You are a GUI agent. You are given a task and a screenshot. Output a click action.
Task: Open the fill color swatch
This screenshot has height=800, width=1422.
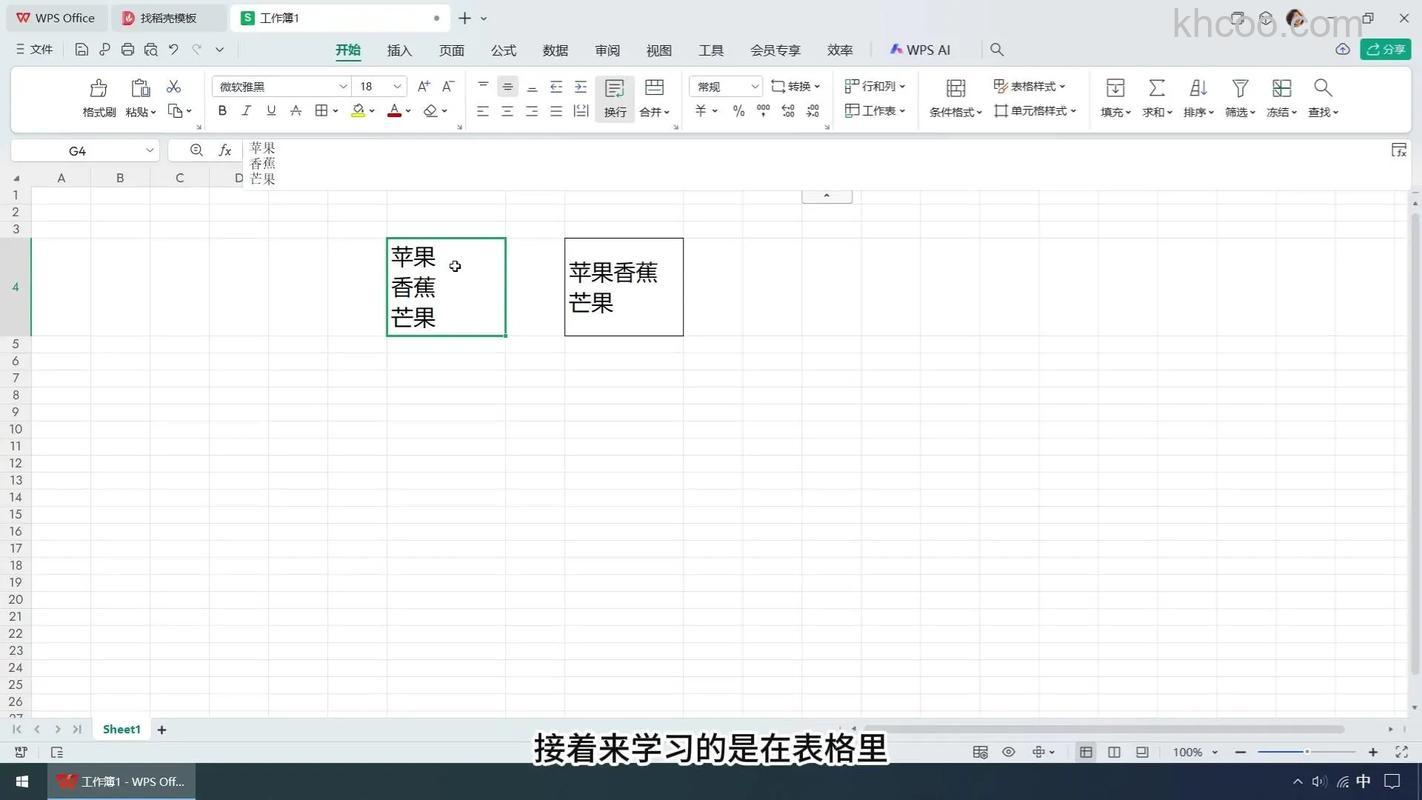coord(359,110)
